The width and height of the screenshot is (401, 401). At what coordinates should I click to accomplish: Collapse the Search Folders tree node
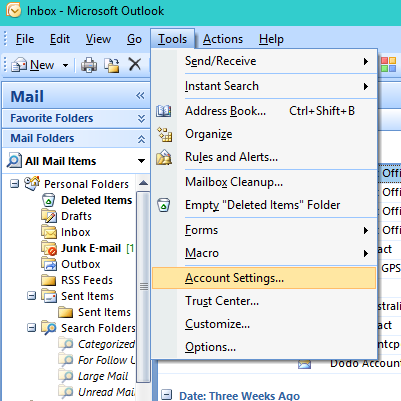pos(31,328)
